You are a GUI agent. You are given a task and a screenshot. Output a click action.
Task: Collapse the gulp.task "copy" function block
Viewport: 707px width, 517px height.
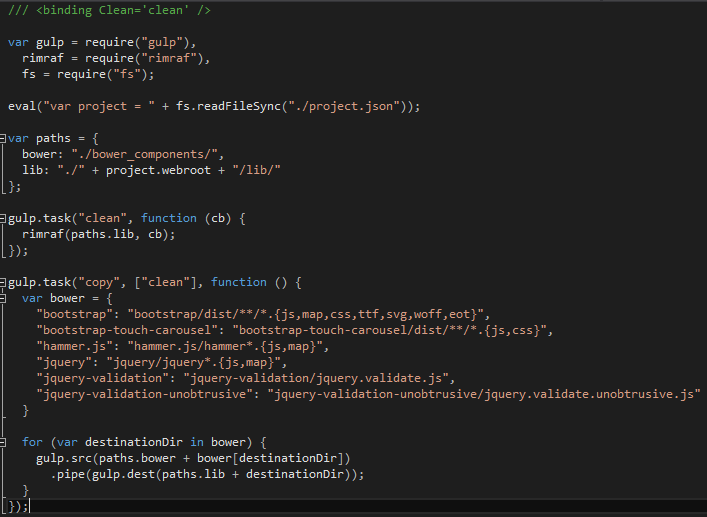point(4,282)
